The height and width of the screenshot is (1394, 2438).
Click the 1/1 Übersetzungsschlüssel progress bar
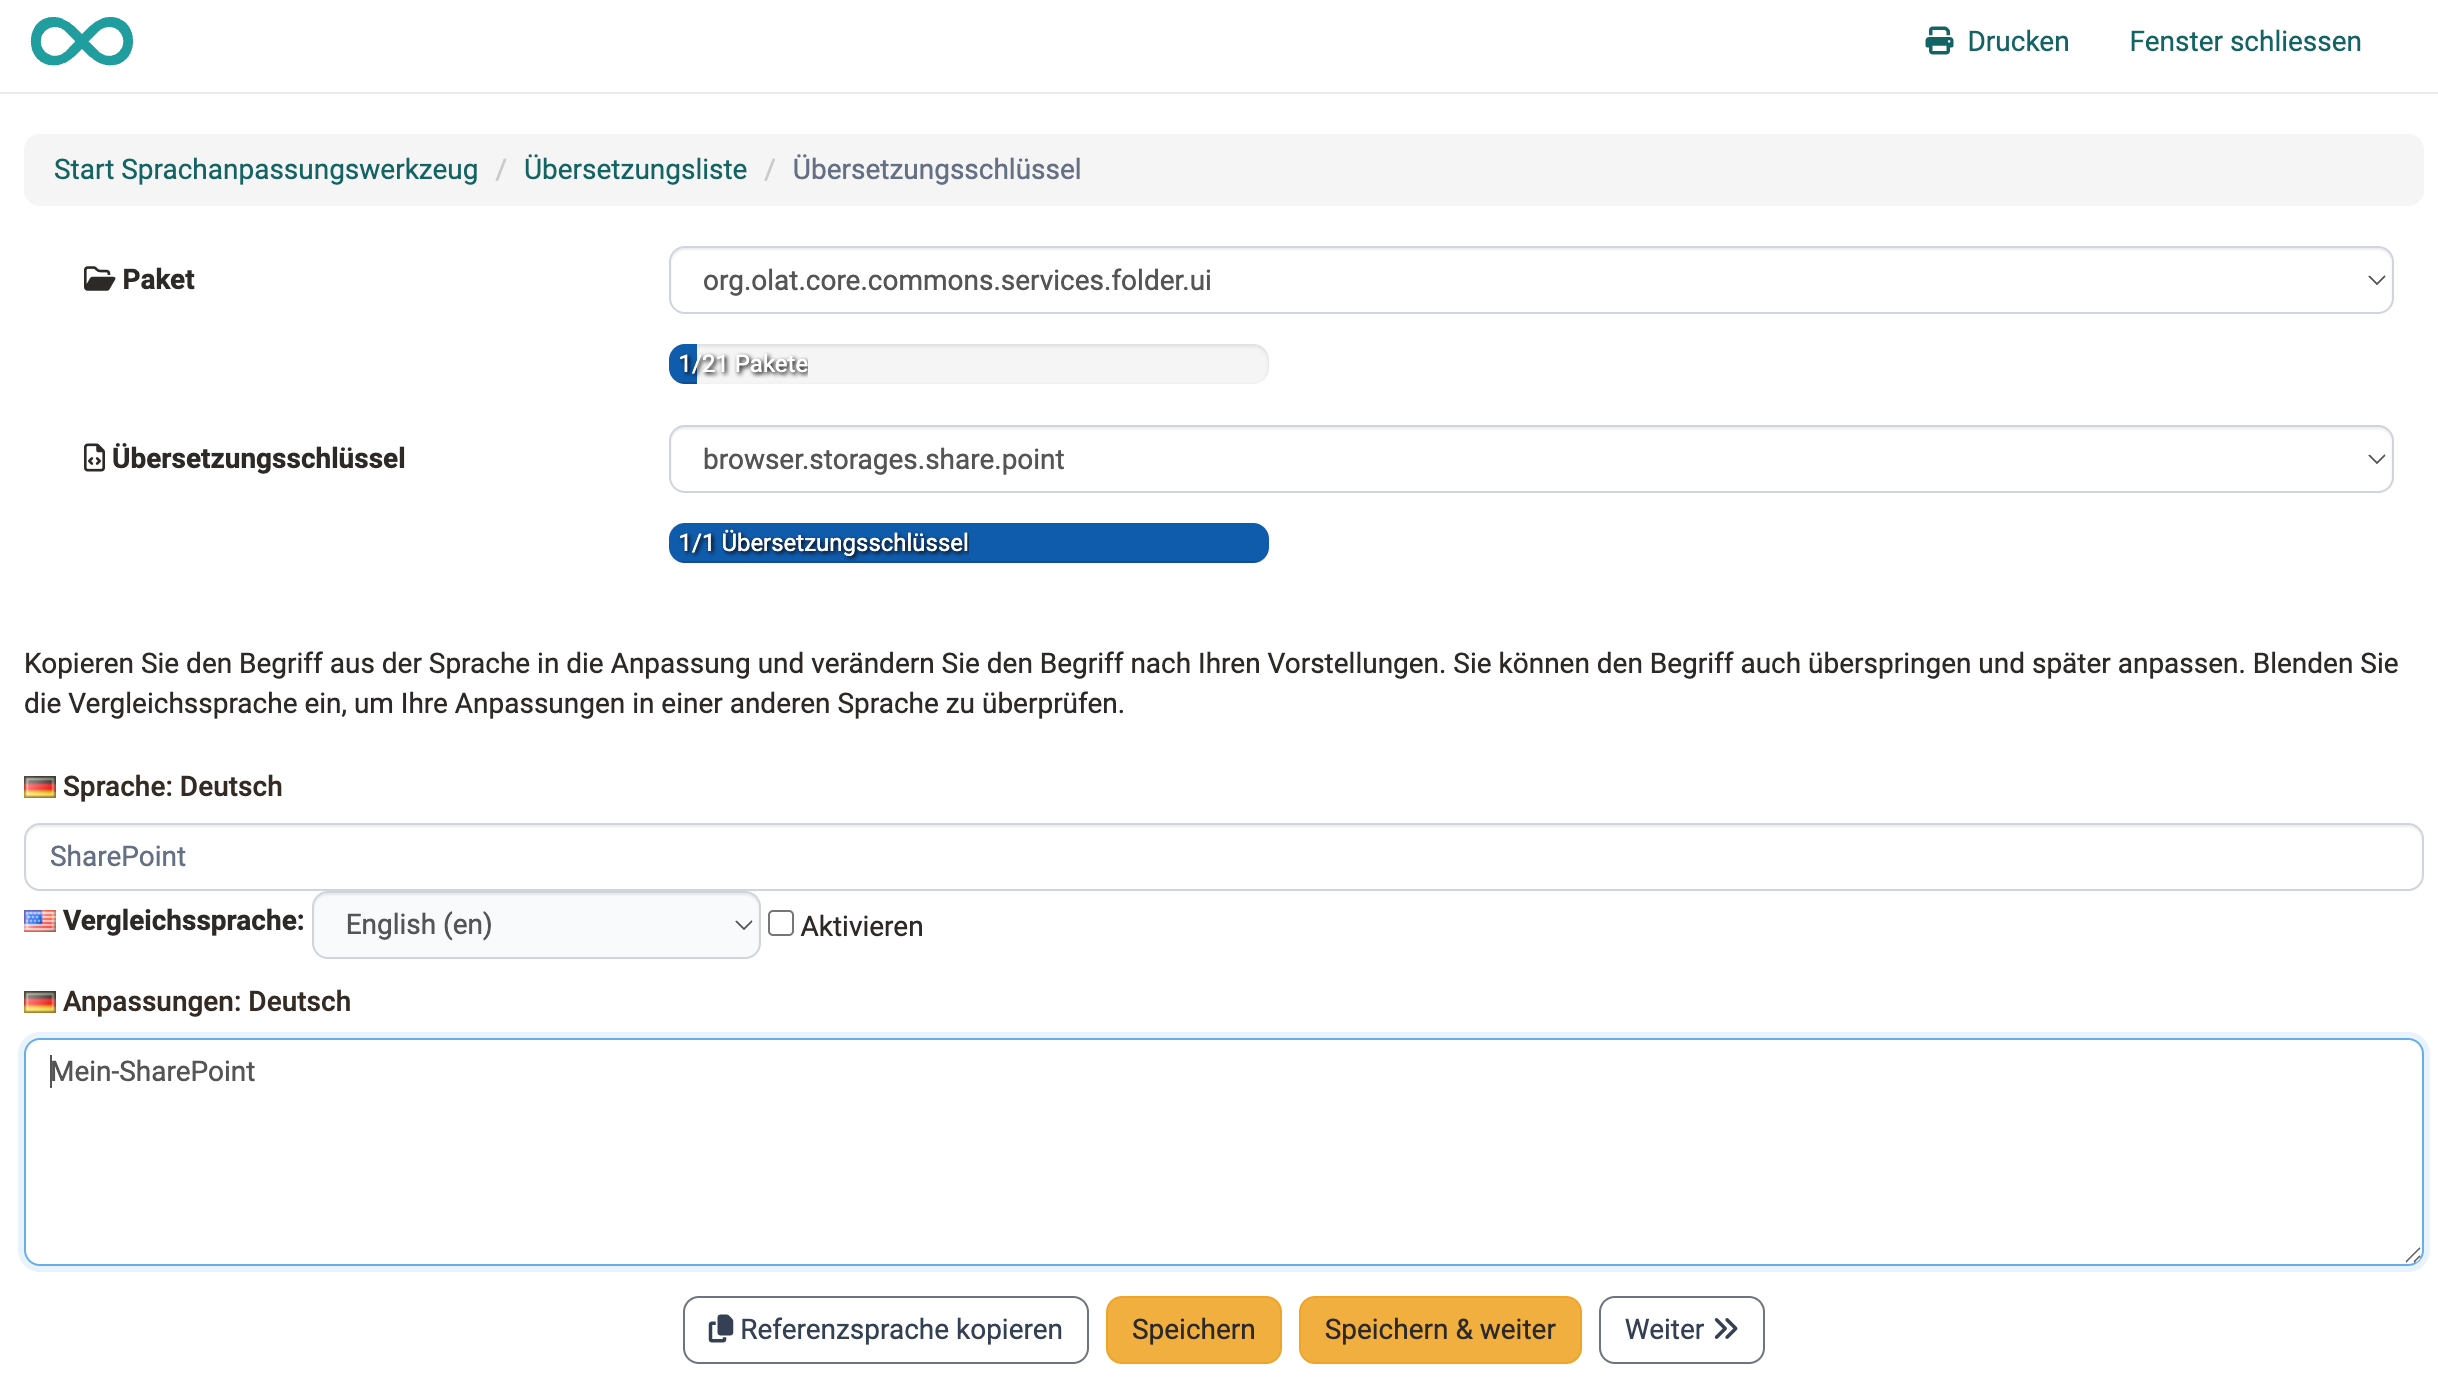(x=968, y=543)
